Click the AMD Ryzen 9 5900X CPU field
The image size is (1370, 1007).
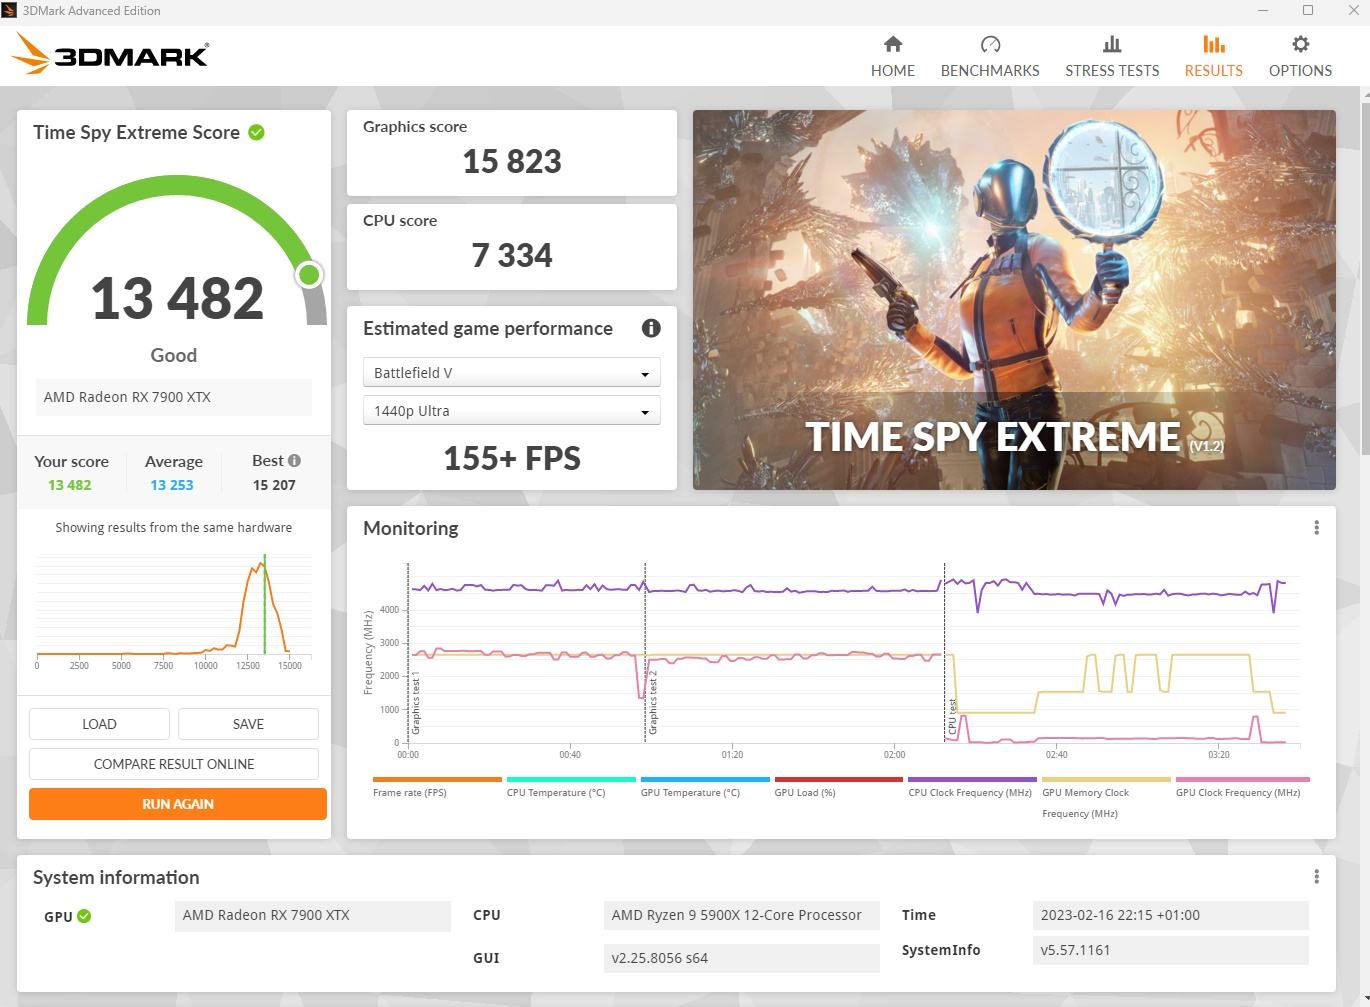click(x=741, y=915)
